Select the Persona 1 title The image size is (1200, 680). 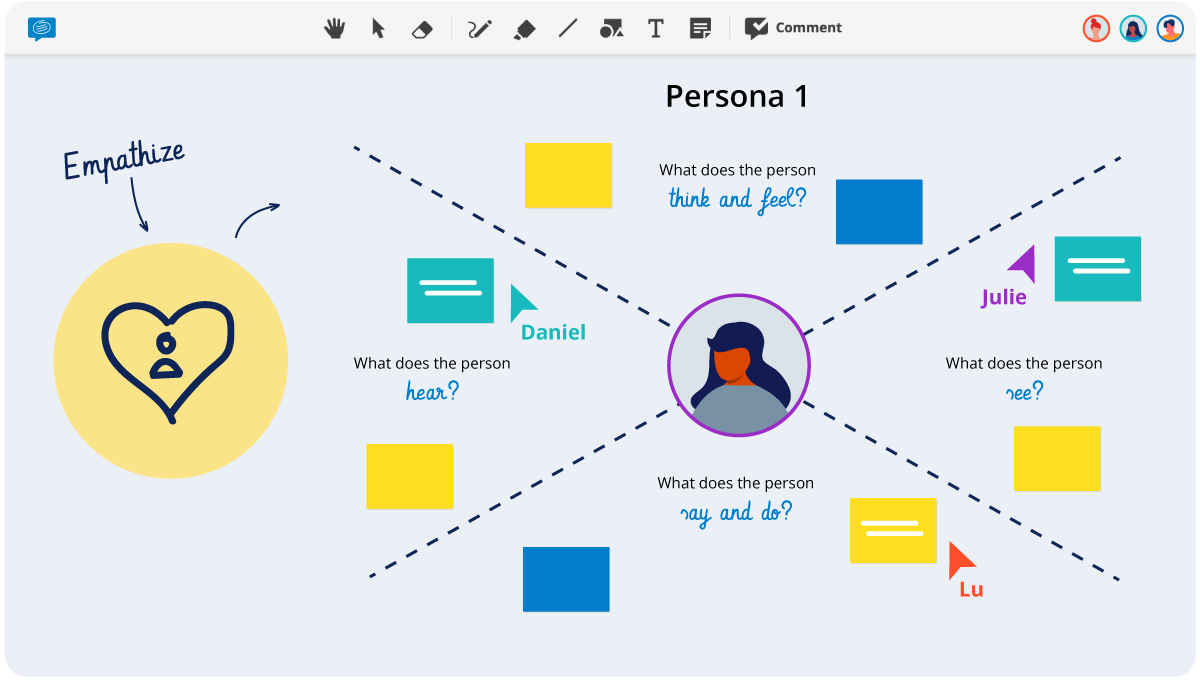pos(737,97)
